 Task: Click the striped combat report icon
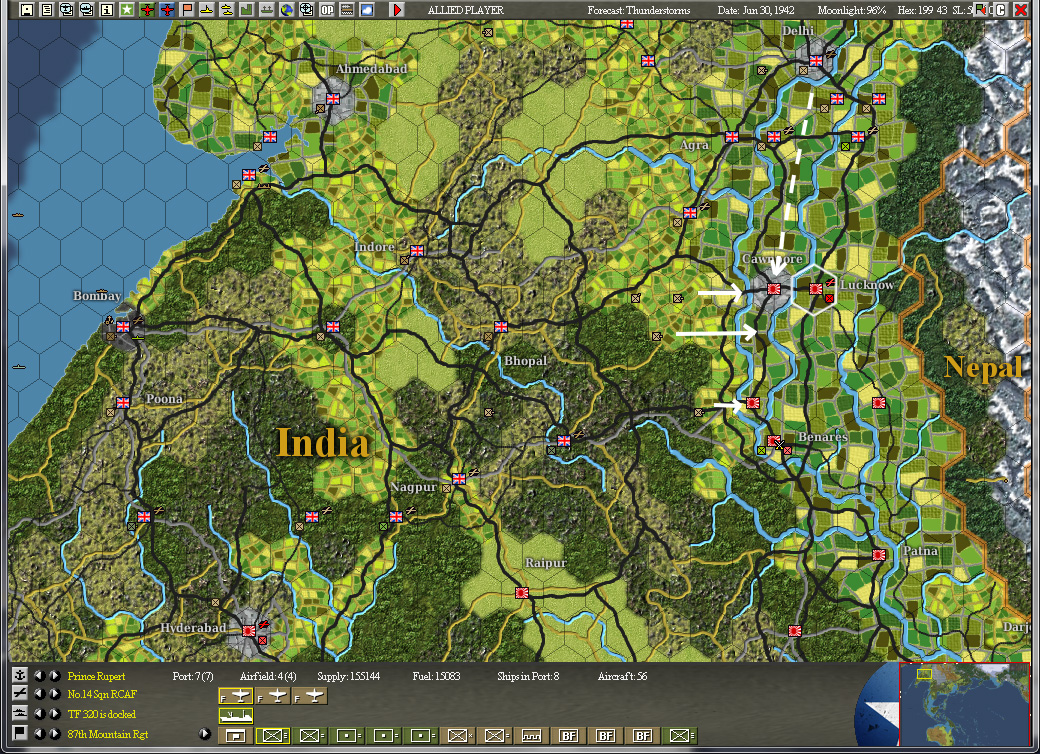346,10
